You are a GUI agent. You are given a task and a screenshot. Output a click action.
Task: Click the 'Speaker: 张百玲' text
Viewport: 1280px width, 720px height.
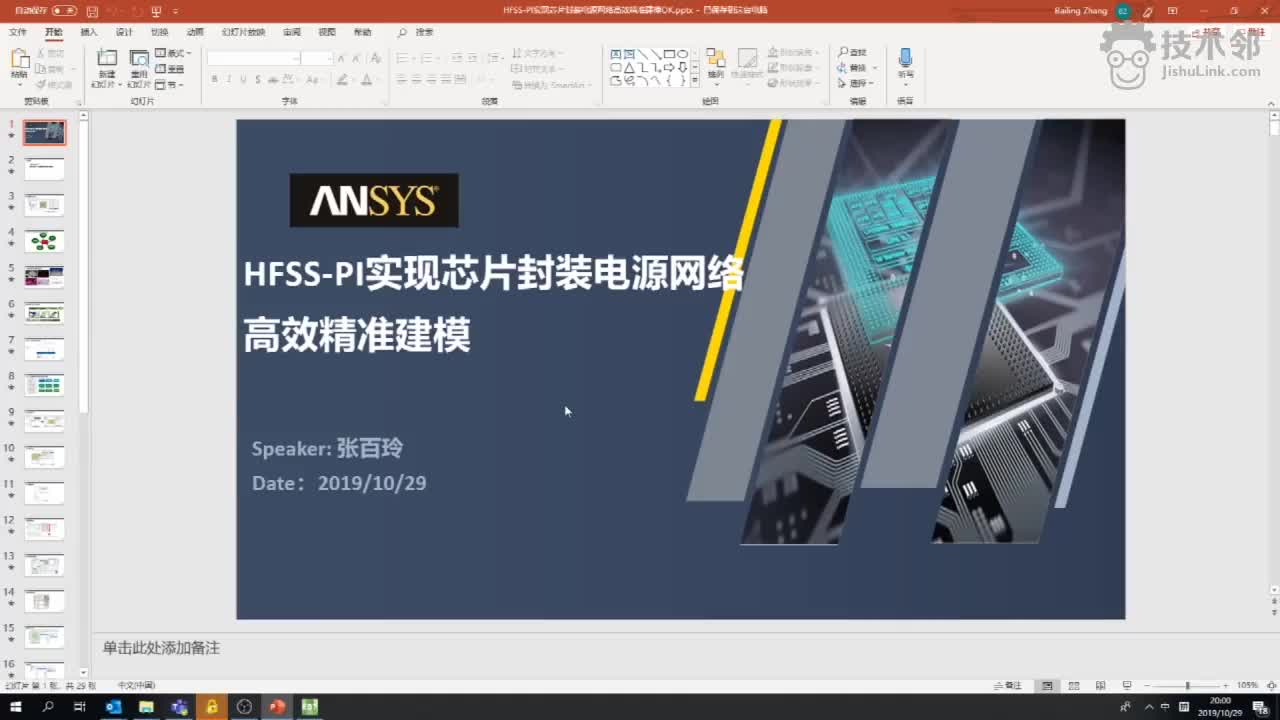327,448
